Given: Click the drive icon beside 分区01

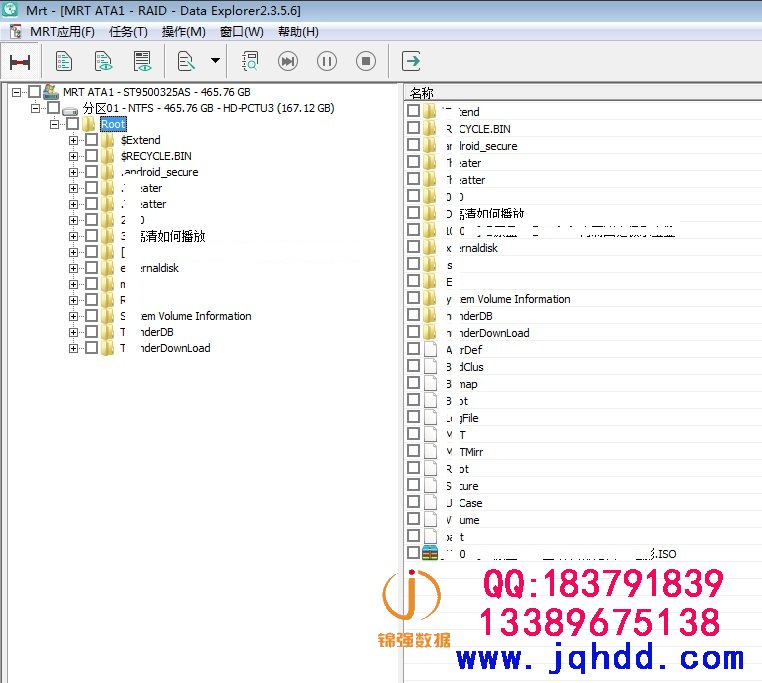Looking at the screenshot, I should click(x=70, y=110).
